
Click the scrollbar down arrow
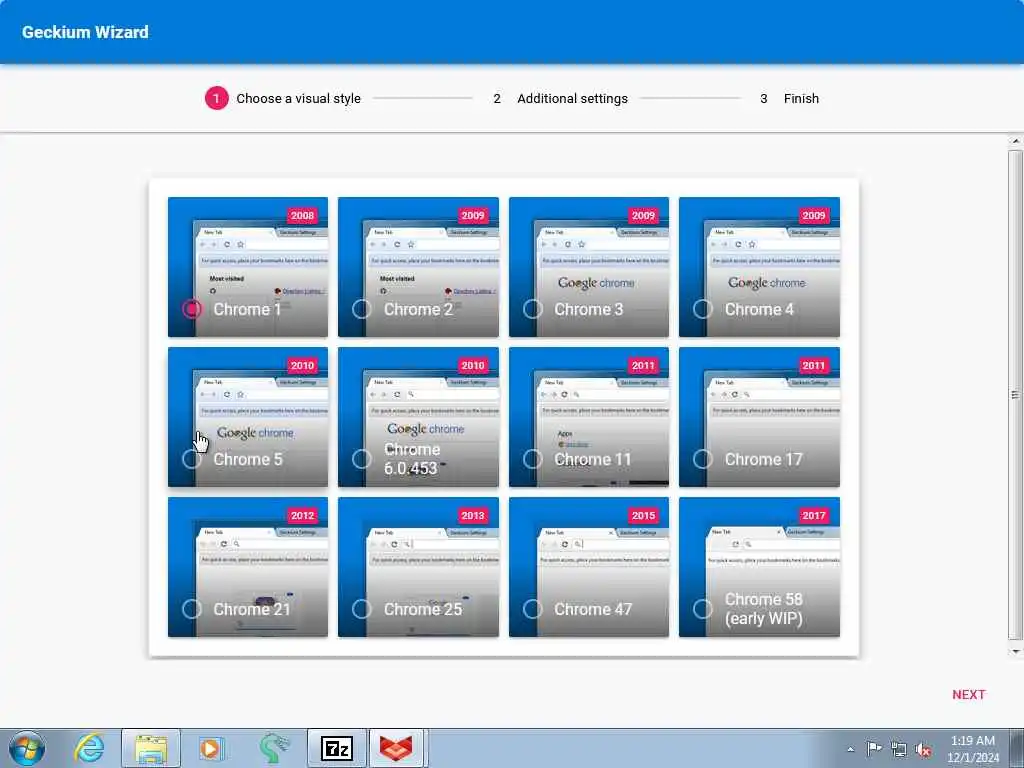coord(1016,651)
